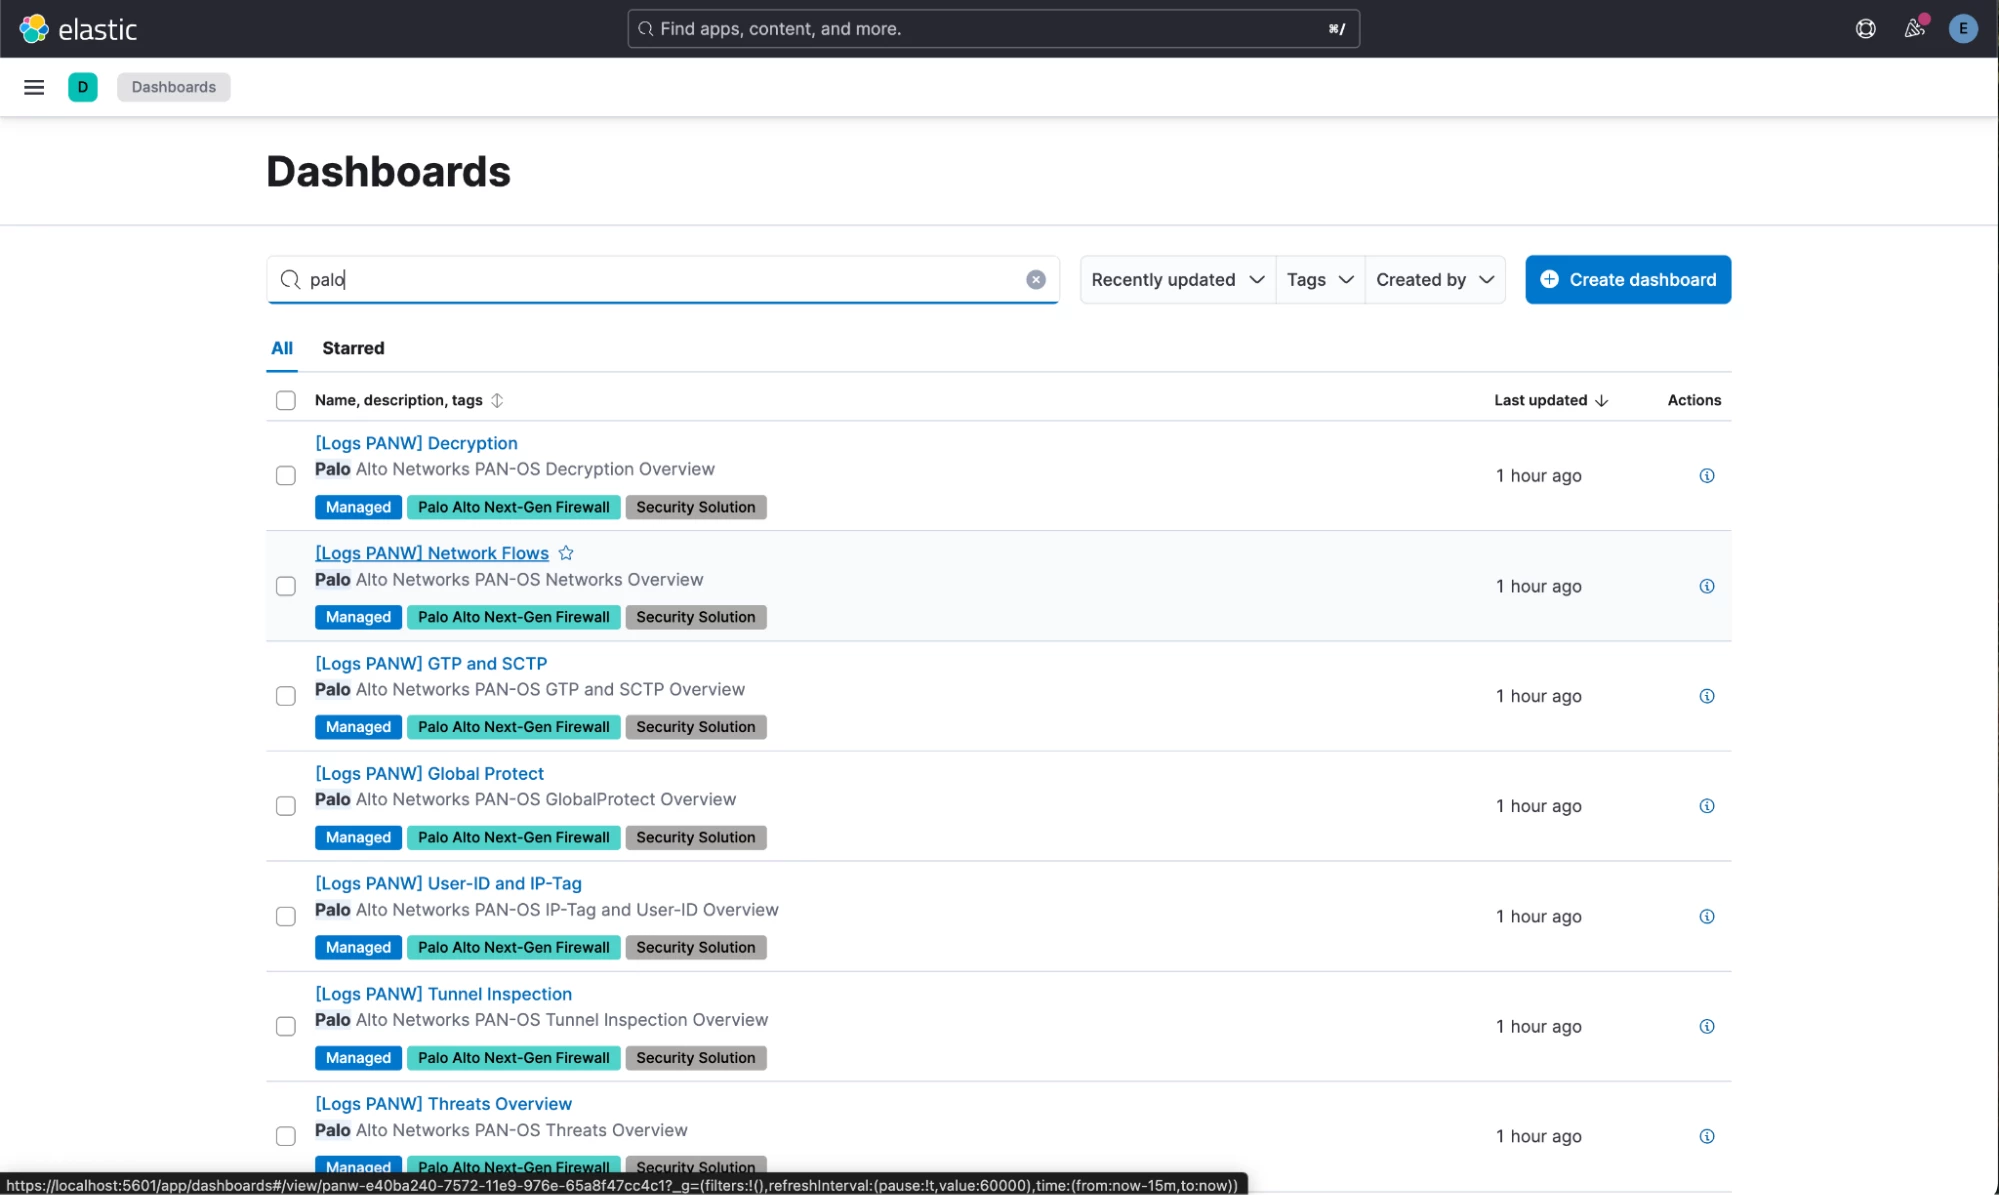Image resolution: width=1999 pixels, height=1195 pixels.
Task: Toggle the hamburger navigation menu
Action: pos(34,87)
